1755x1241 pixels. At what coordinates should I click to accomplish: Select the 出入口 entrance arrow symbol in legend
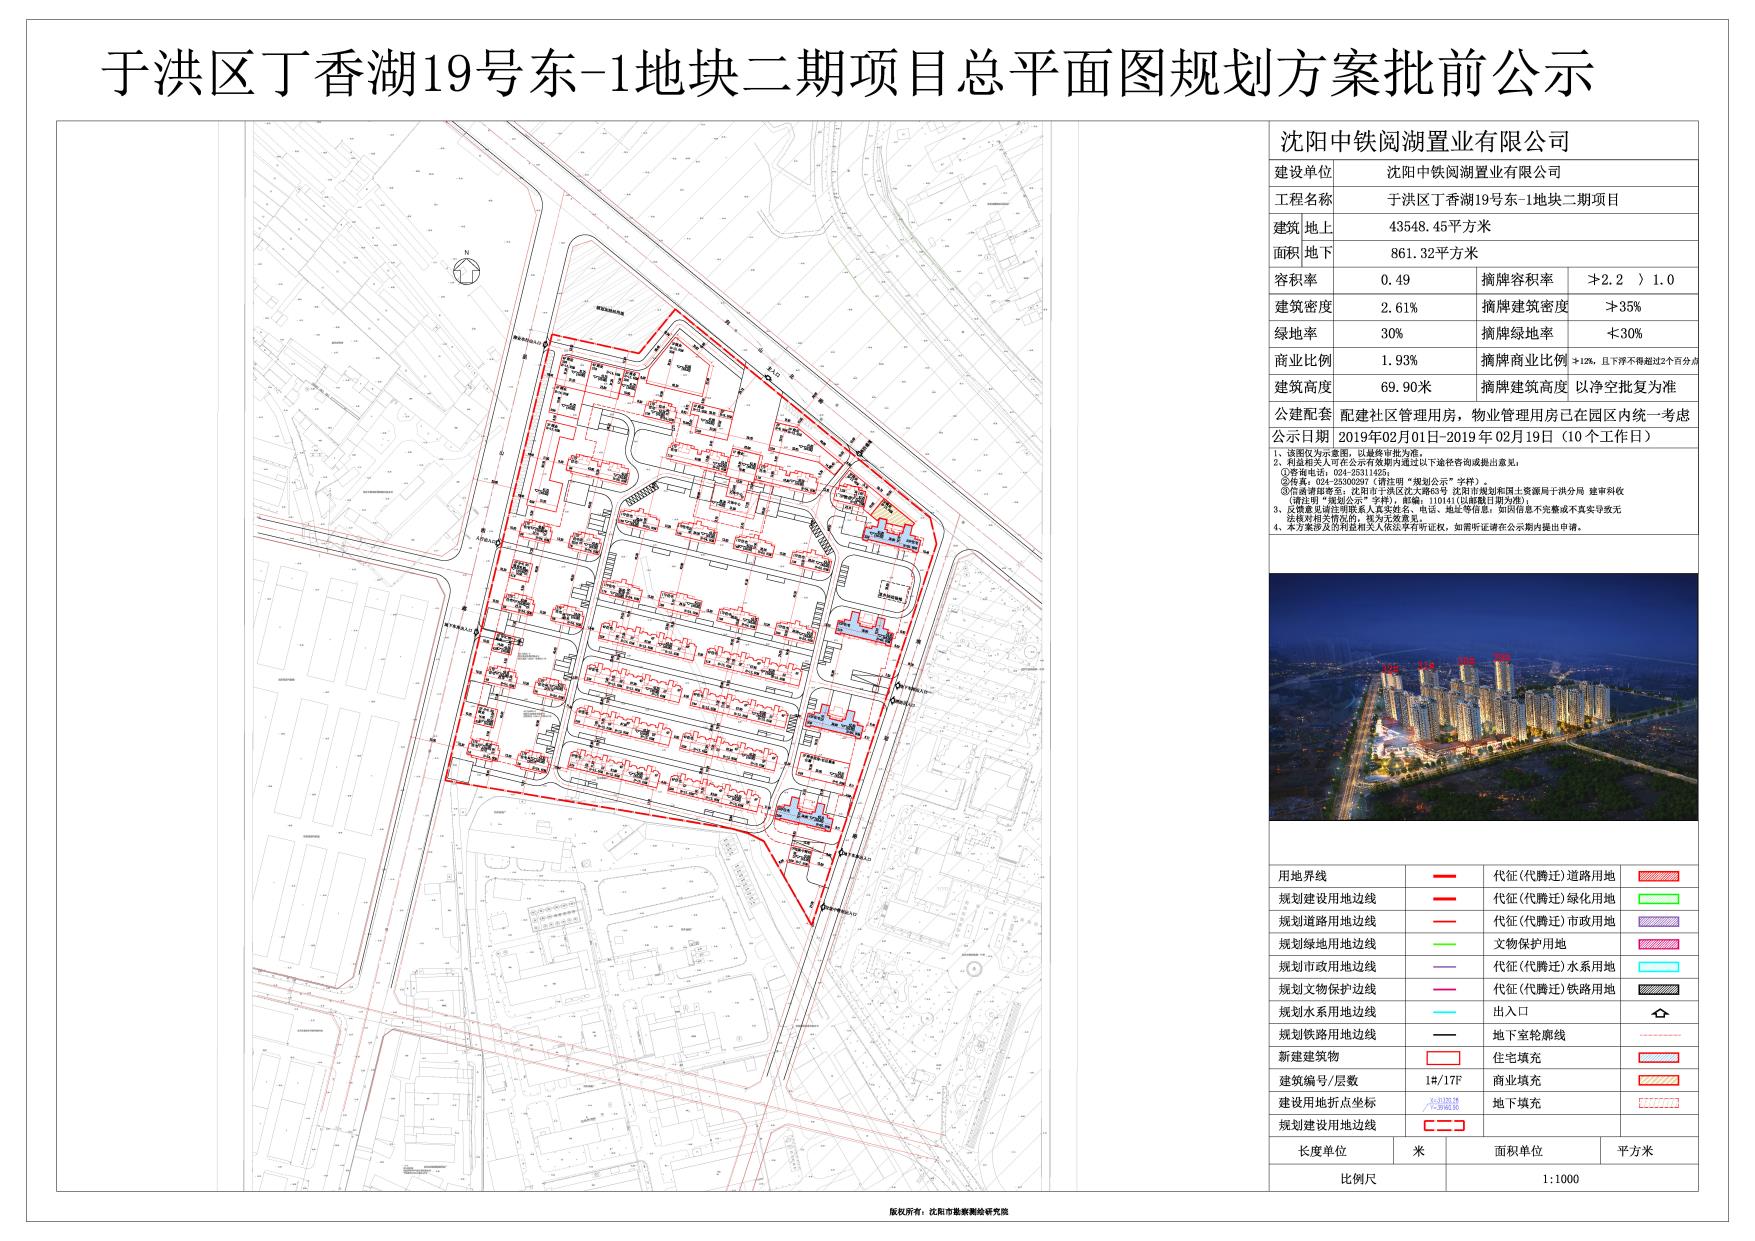pos(1661,1013)
